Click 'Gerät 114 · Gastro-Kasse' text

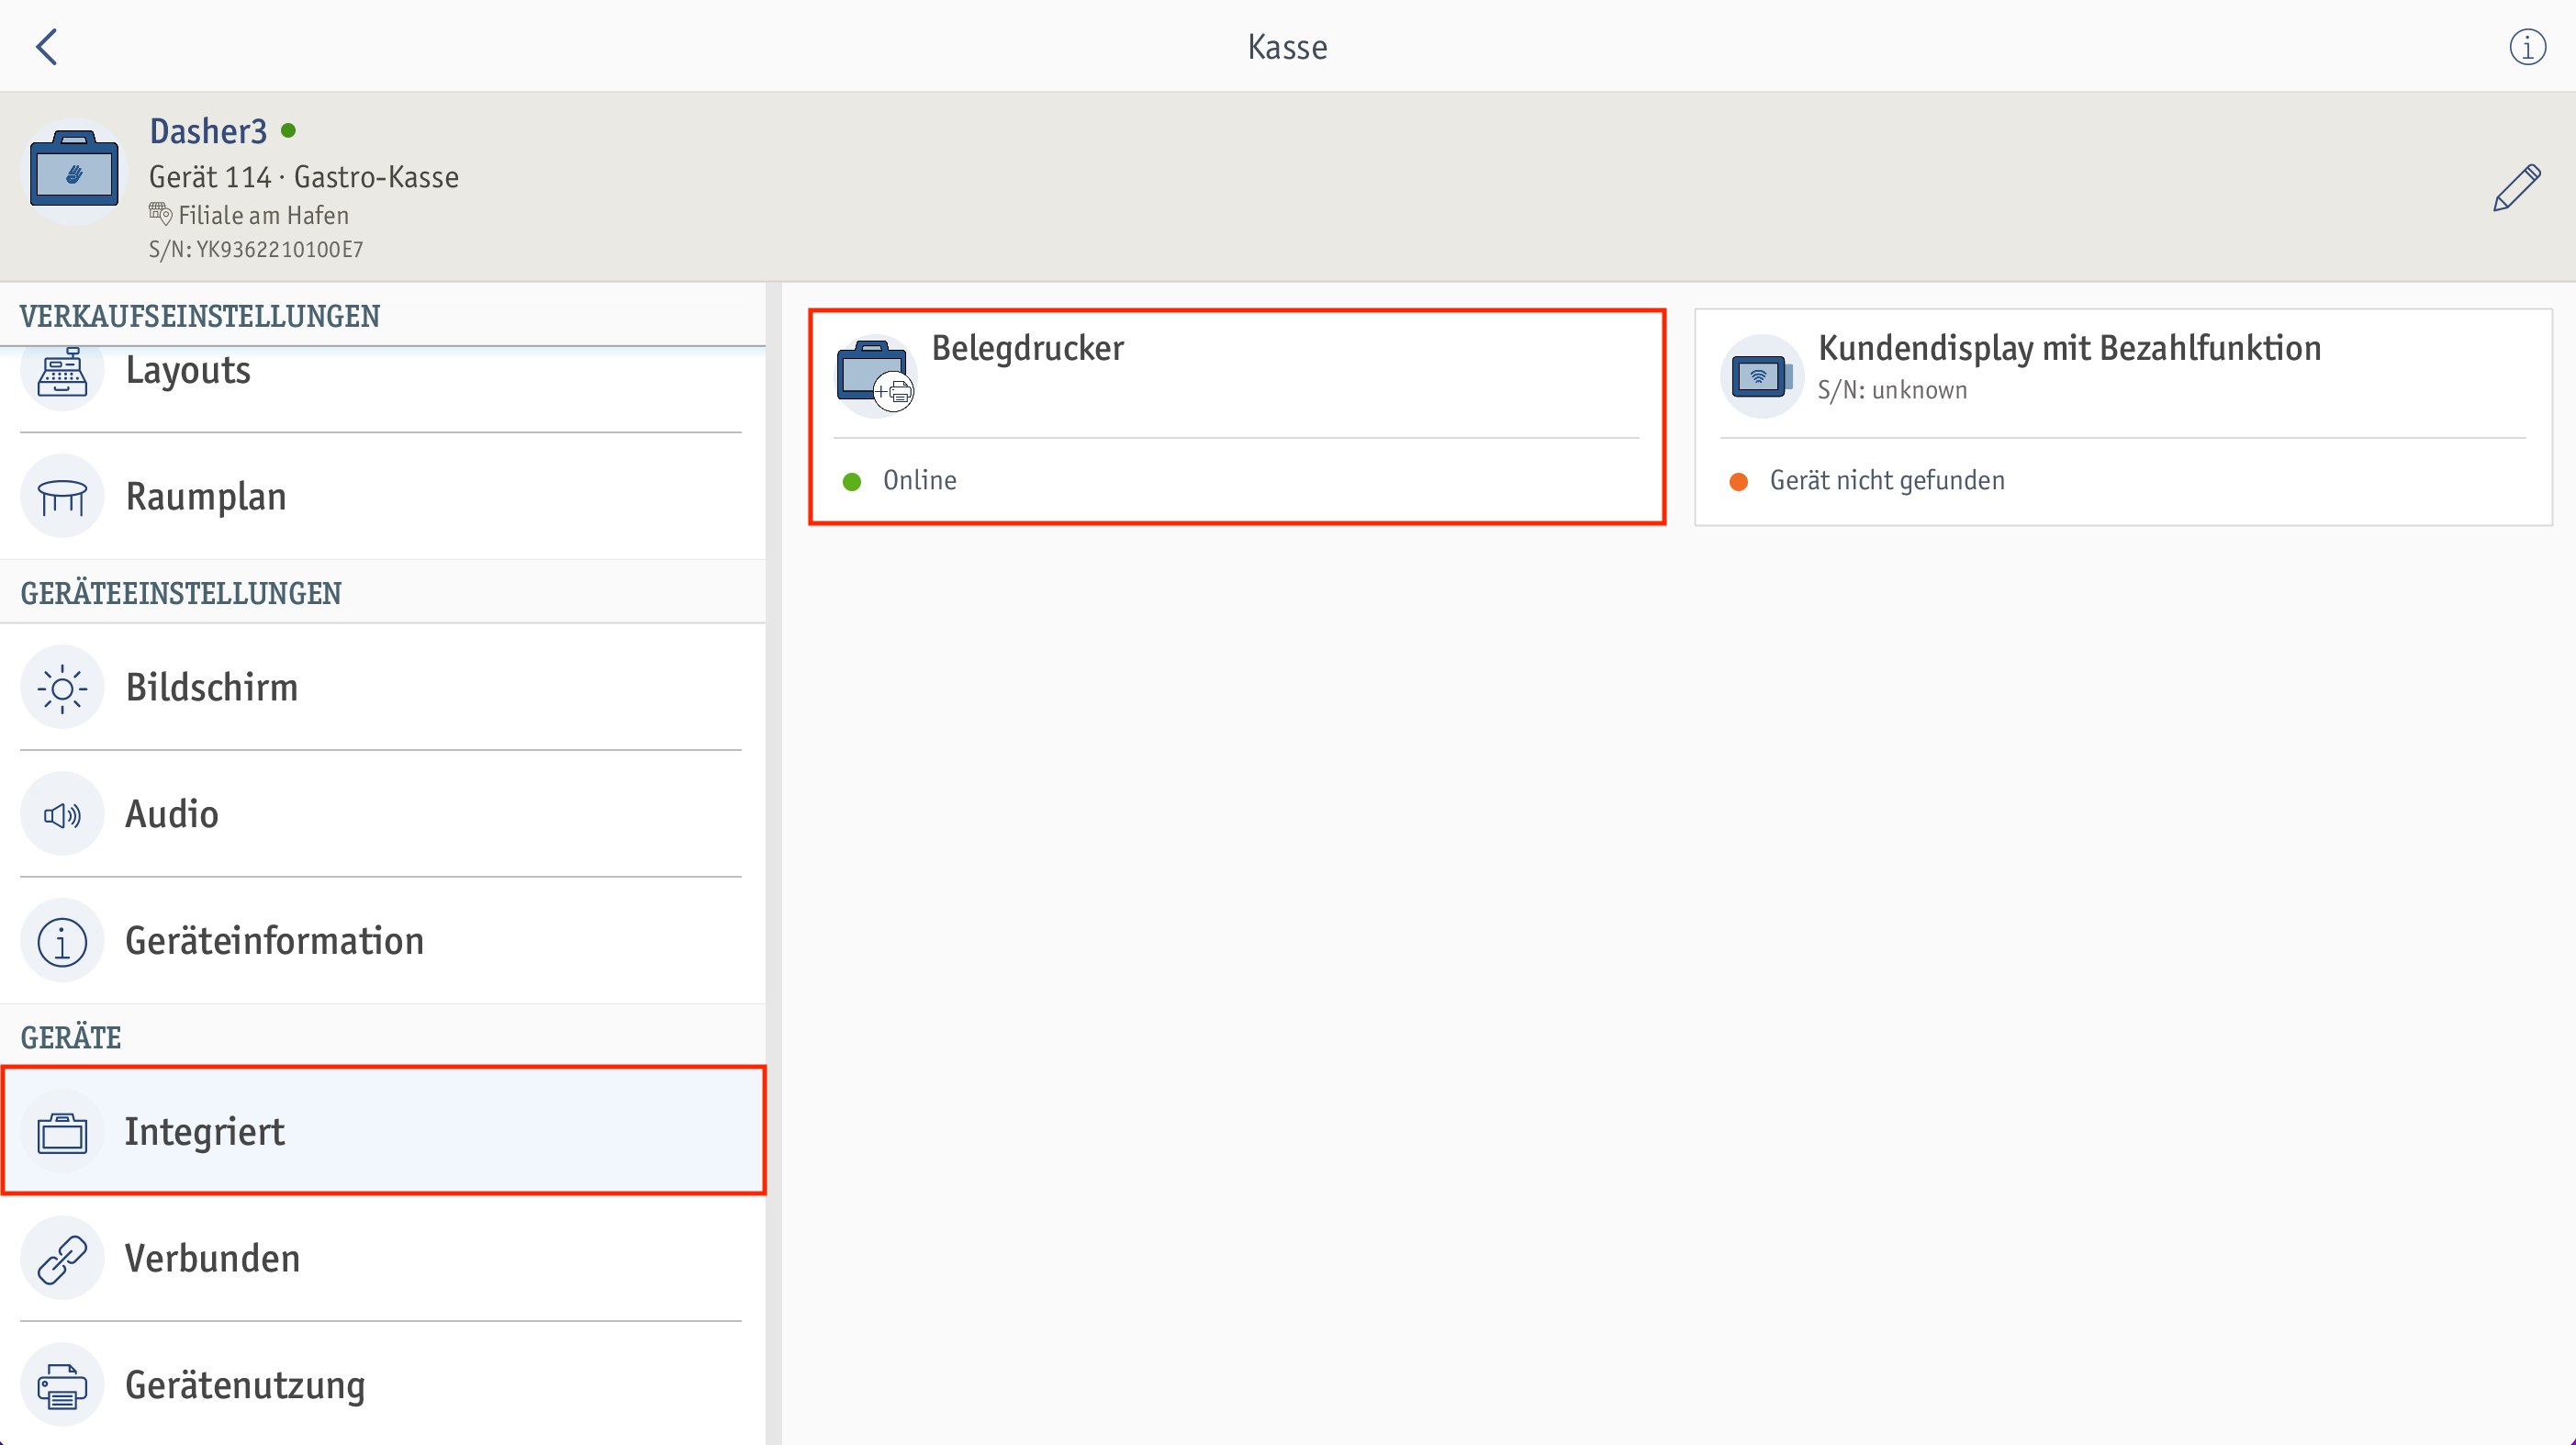[x=304, y=177]
